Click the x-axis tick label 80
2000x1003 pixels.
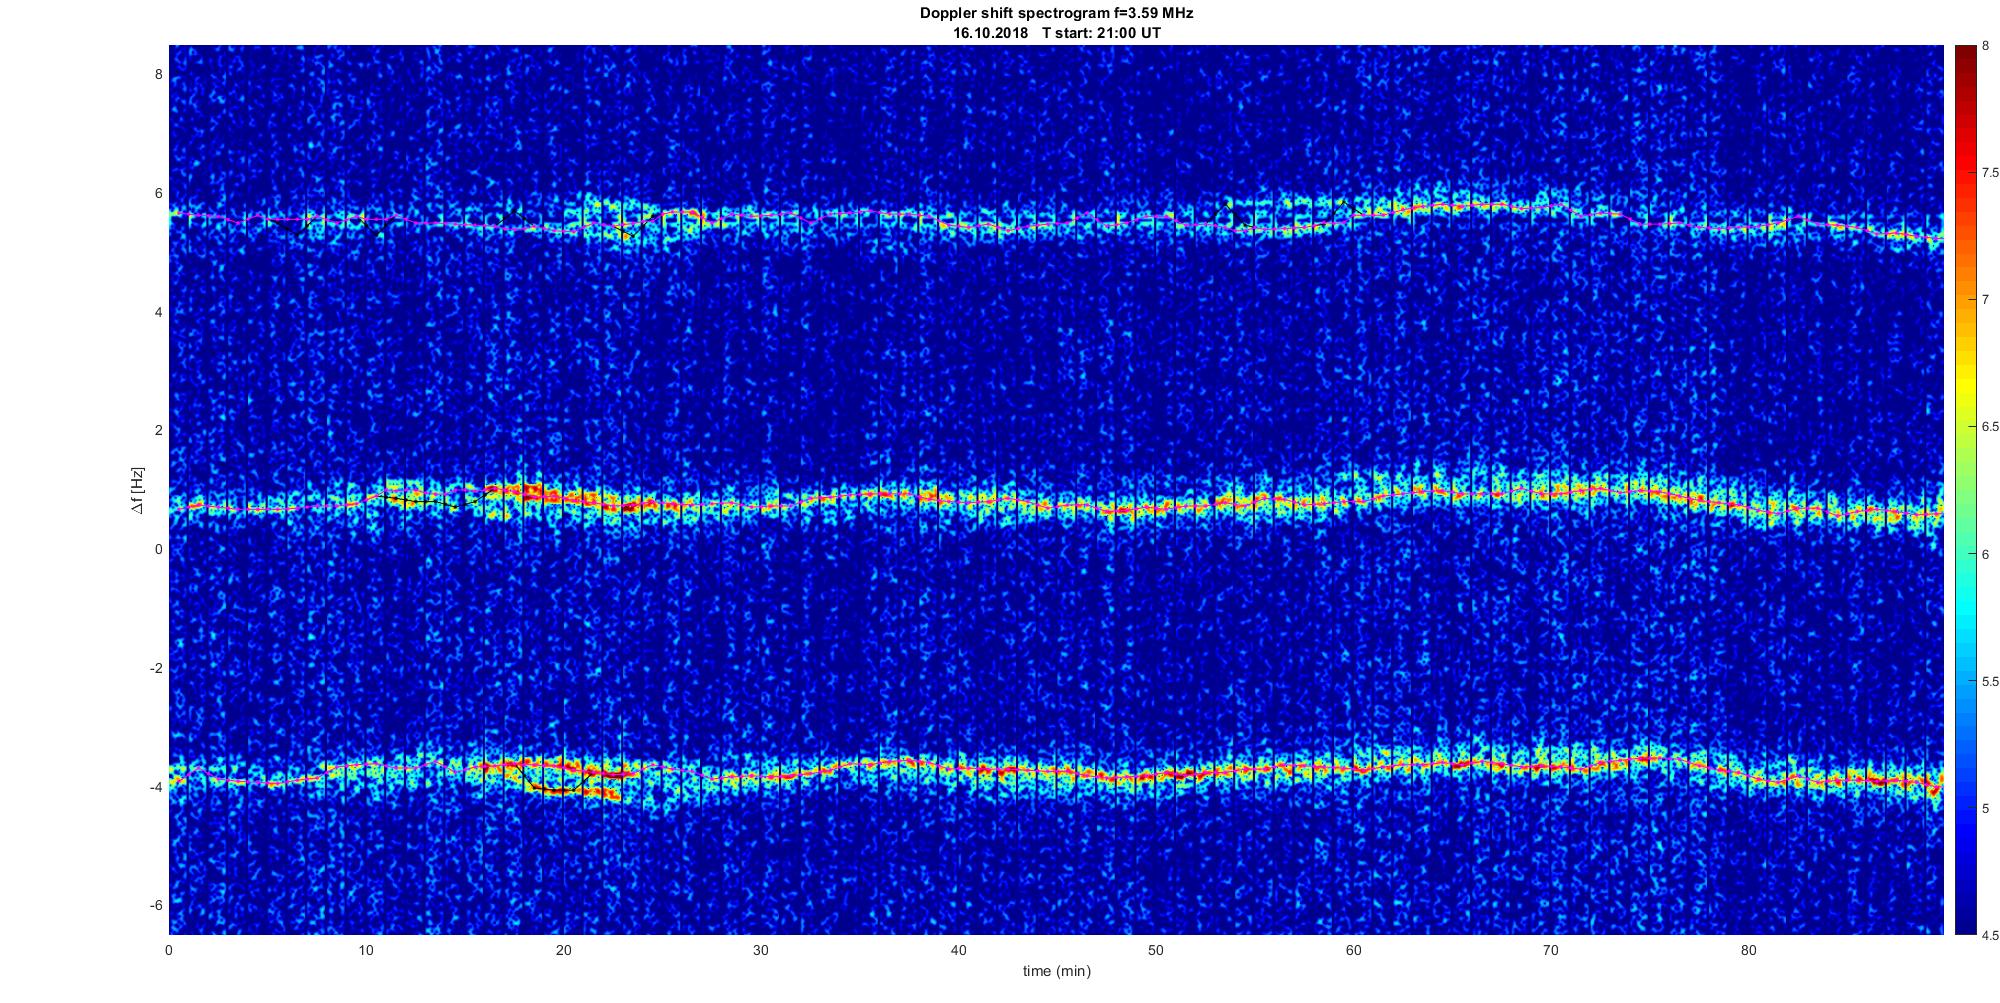pyautogui.click(x=1748, y=951)
